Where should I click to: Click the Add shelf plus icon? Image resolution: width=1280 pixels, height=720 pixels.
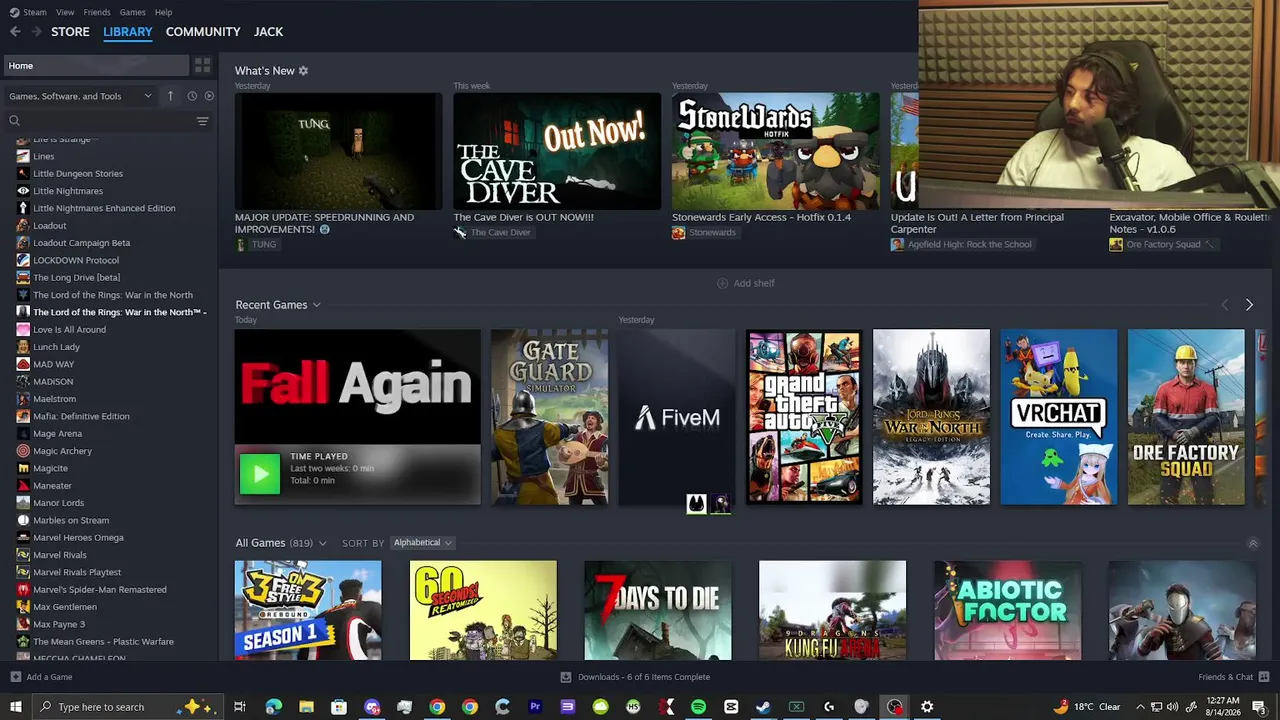pos(722,283)
